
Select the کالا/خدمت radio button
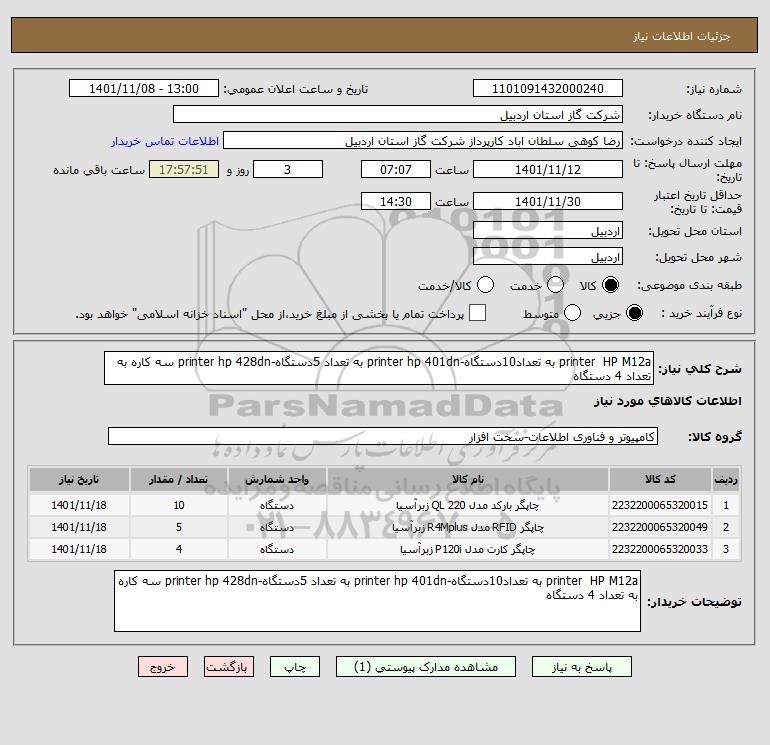pyautogui.click(x=486, y=285)
